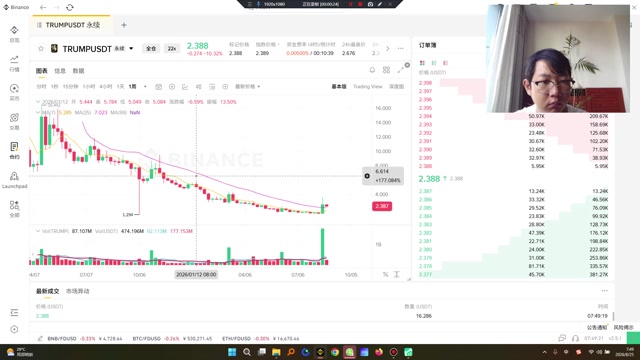Show both sides in order book view

tap(422, 63)
